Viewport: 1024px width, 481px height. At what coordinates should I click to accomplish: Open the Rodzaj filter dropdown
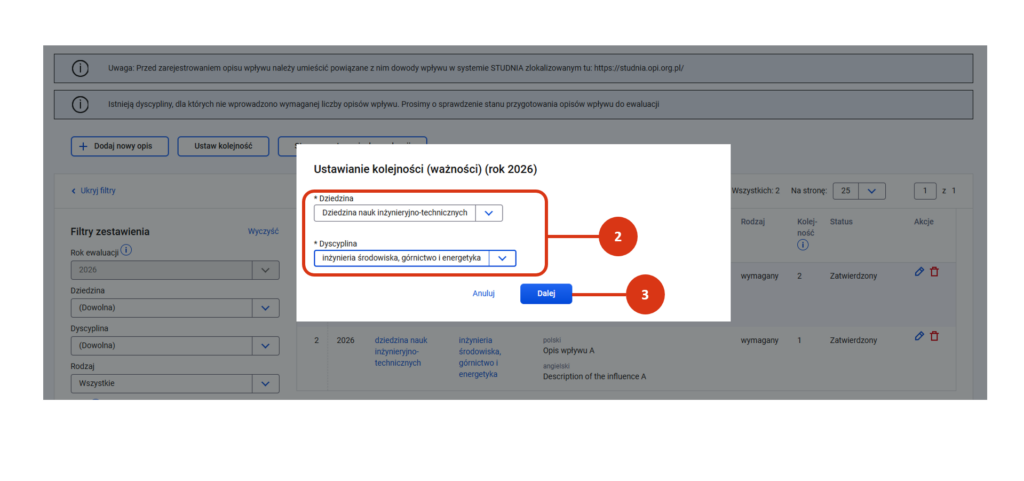coord(264,382)
